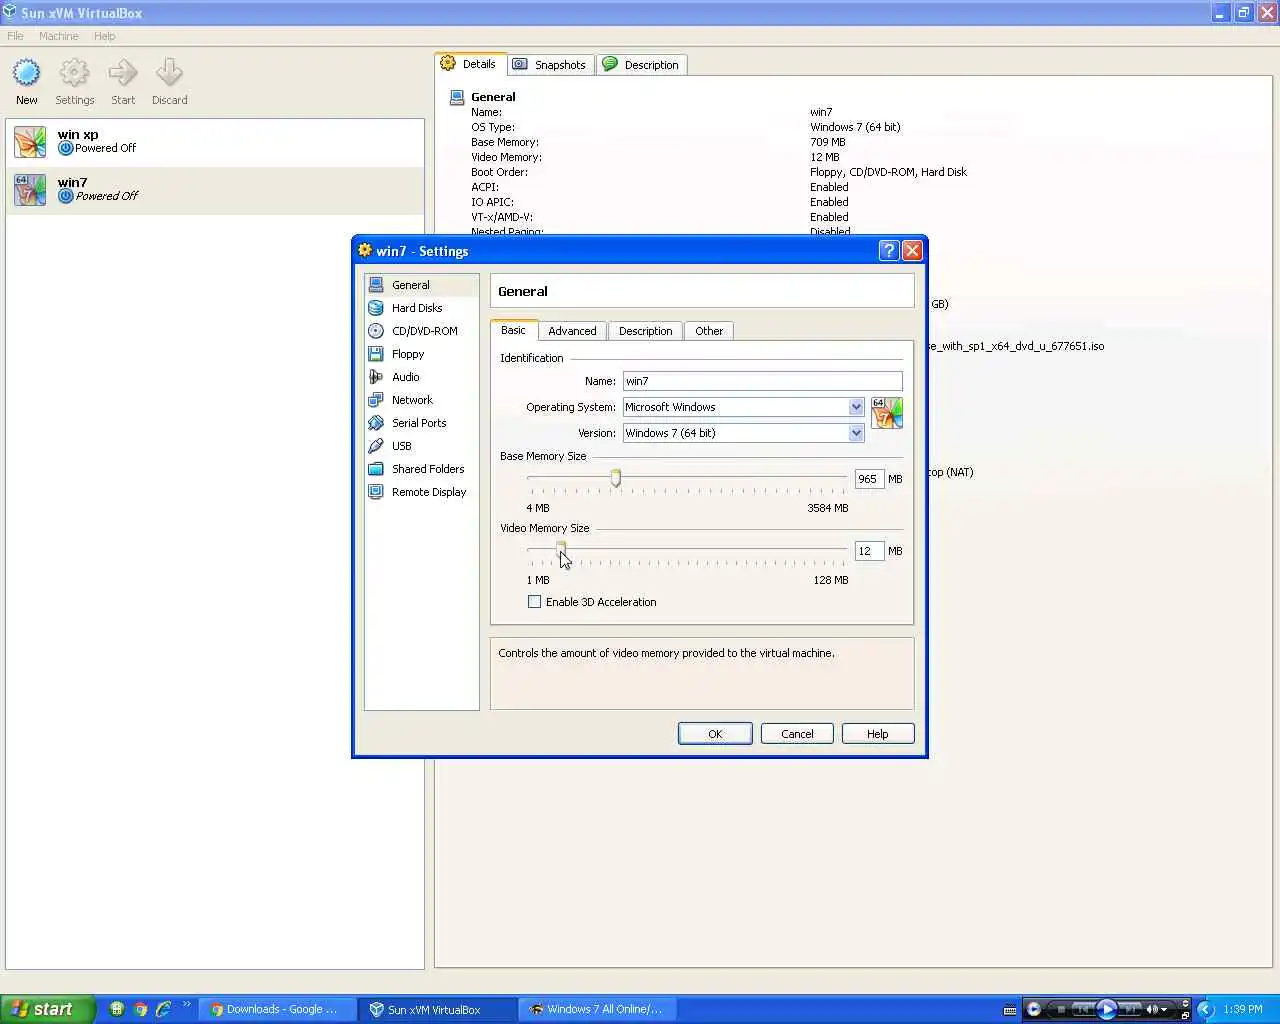Switch to the Basic tab
Image resolution: width=1280 pixels, height=1024 pixels.
(514, 330)
